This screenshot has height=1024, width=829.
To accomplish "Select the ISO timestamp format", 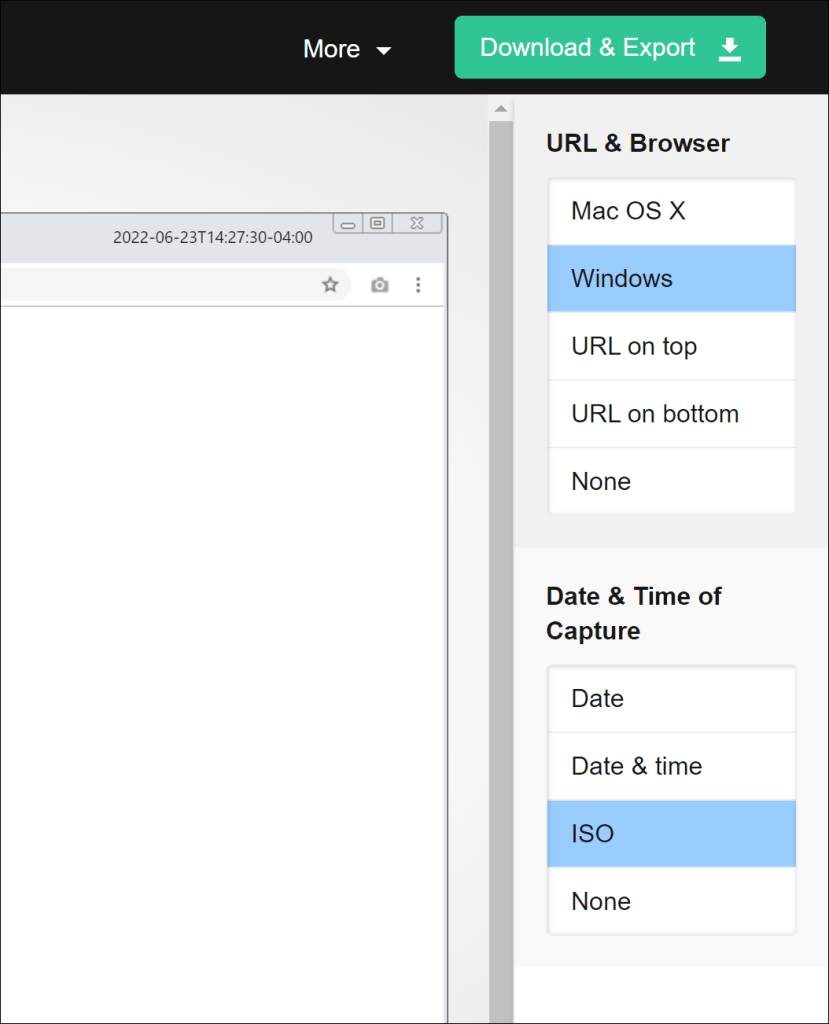I will tap(671, 833).
